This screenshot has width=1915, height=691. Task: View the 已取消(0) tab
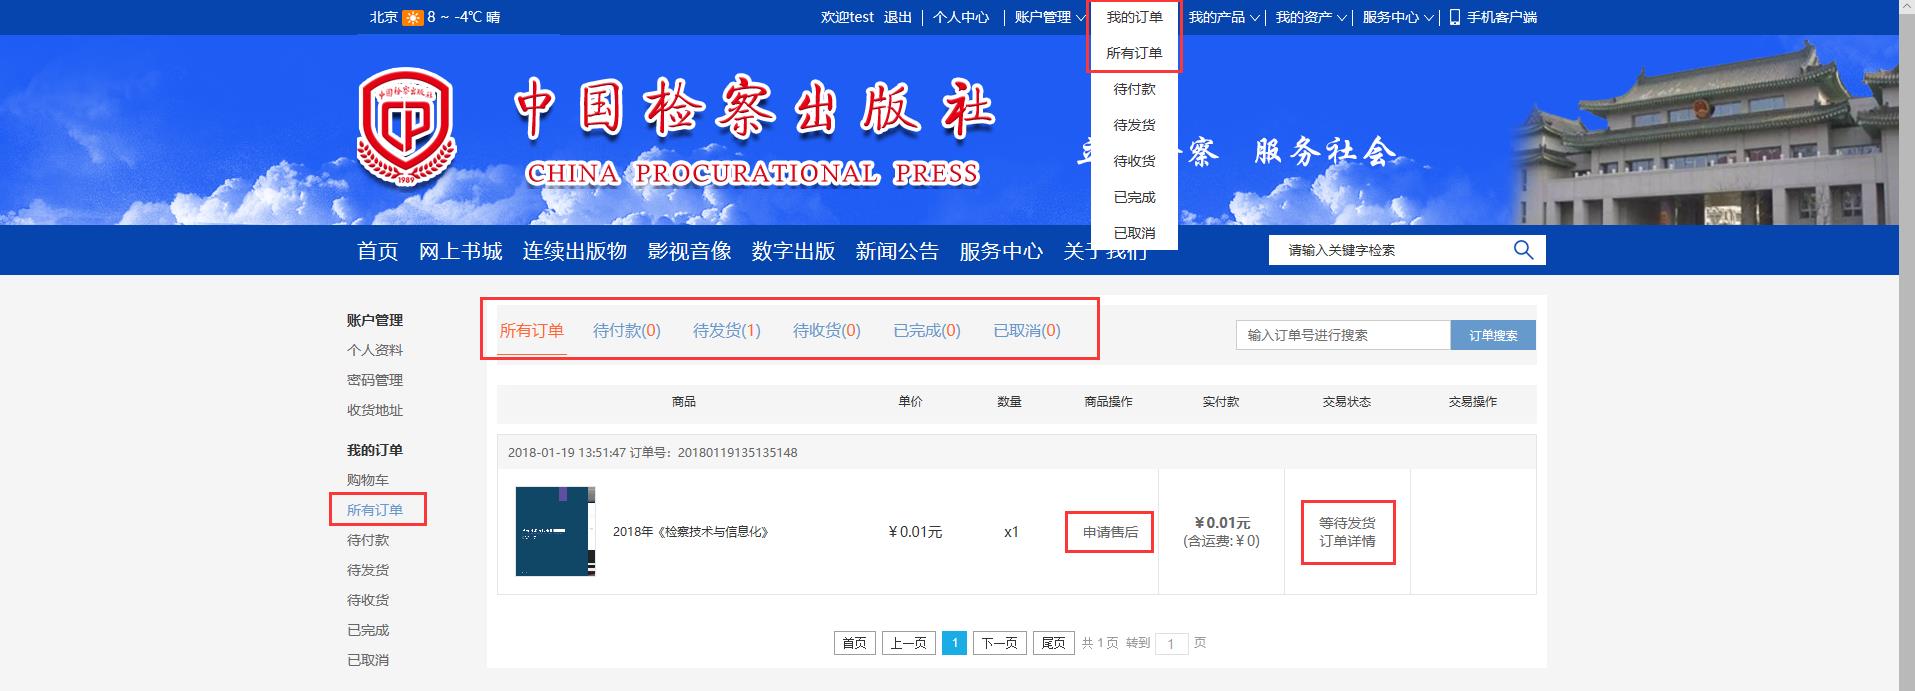pos(1027,331)
